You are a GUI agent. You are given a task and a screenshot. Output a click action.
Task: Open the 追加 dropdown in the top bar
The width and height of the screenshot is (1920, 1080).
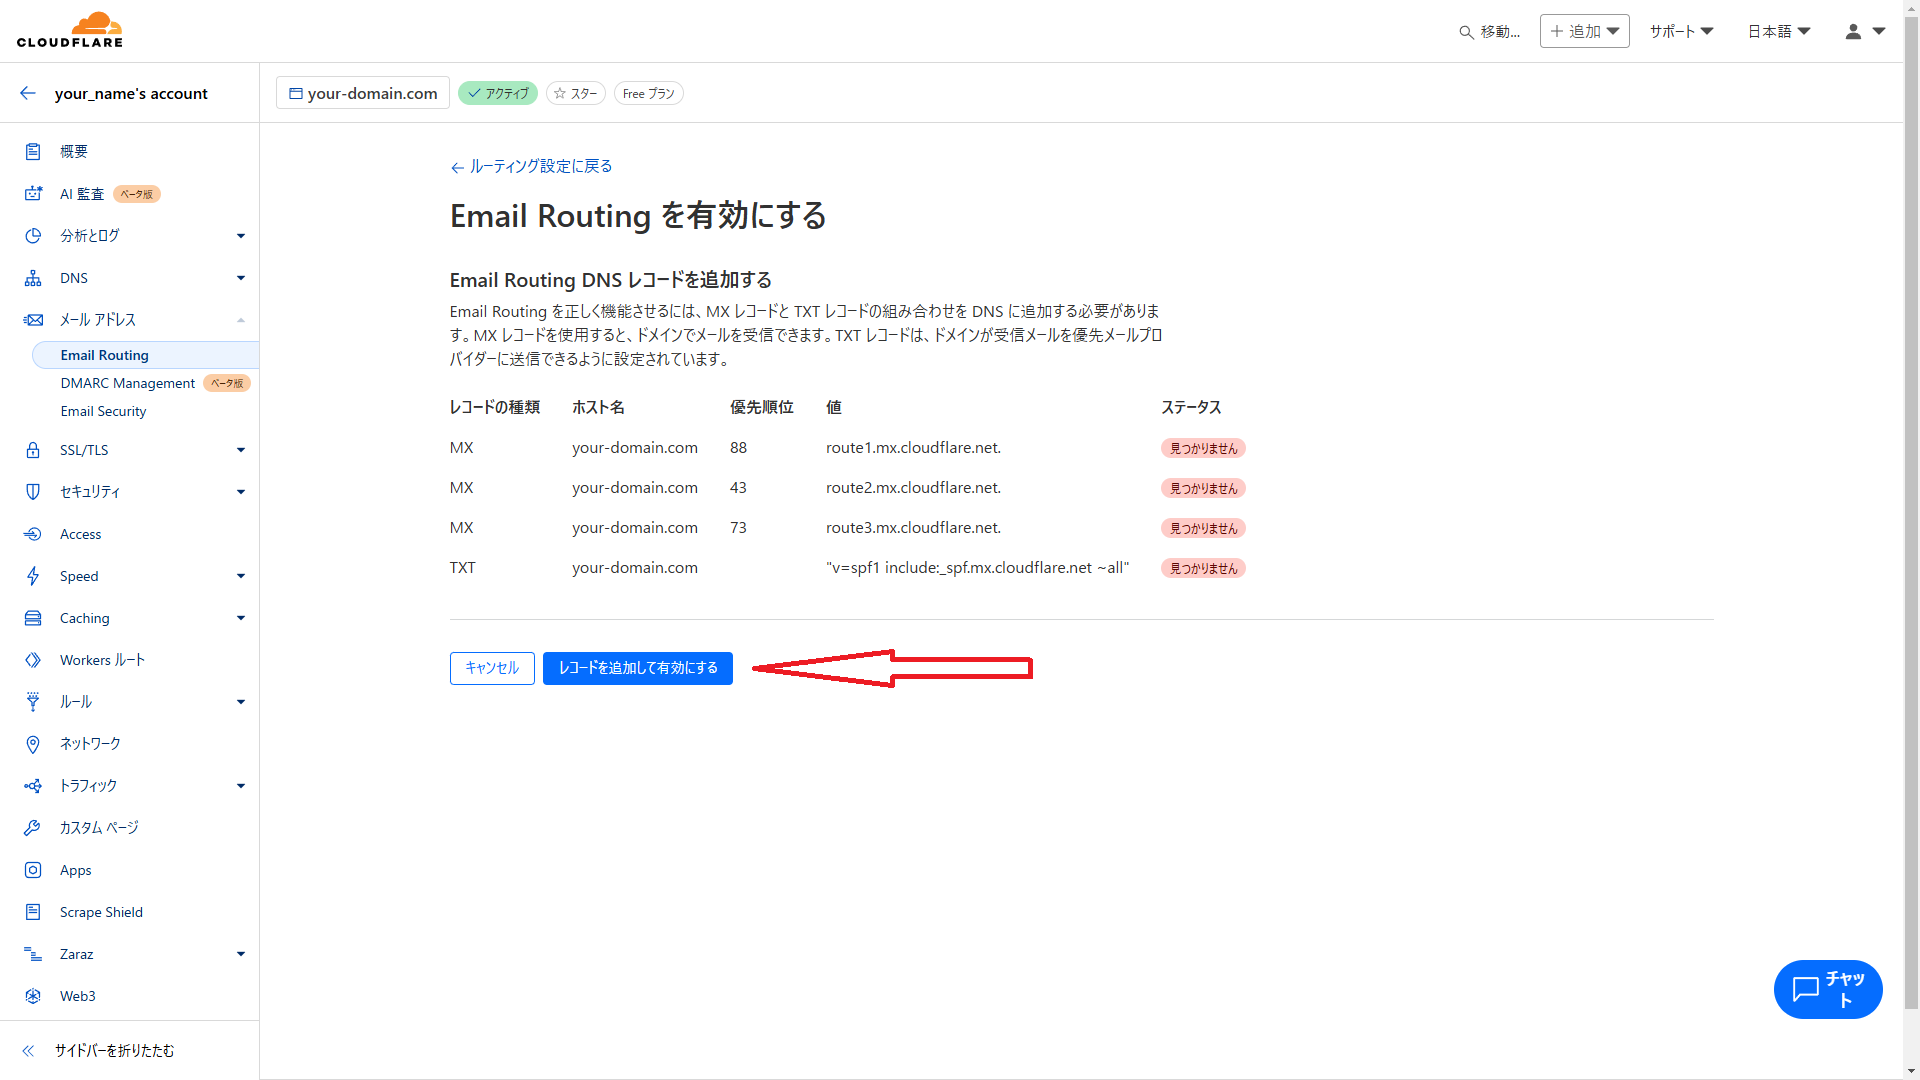click(1584, 31)
